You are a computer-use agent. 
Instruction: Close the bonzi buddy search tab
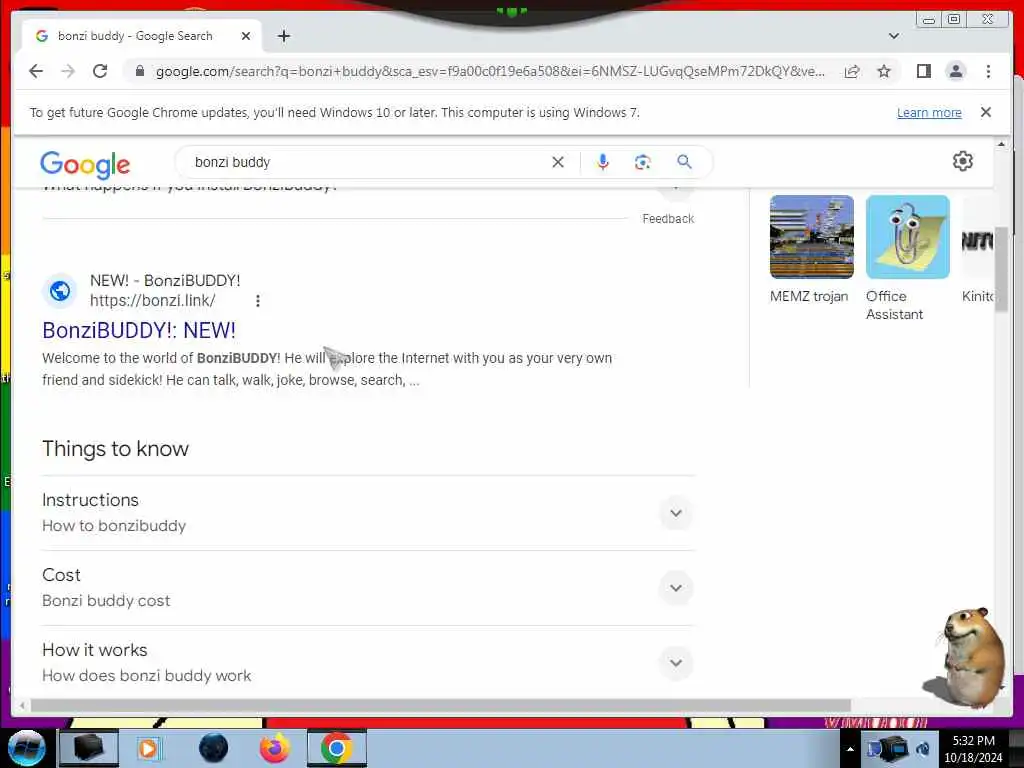[x=246, y=36]
